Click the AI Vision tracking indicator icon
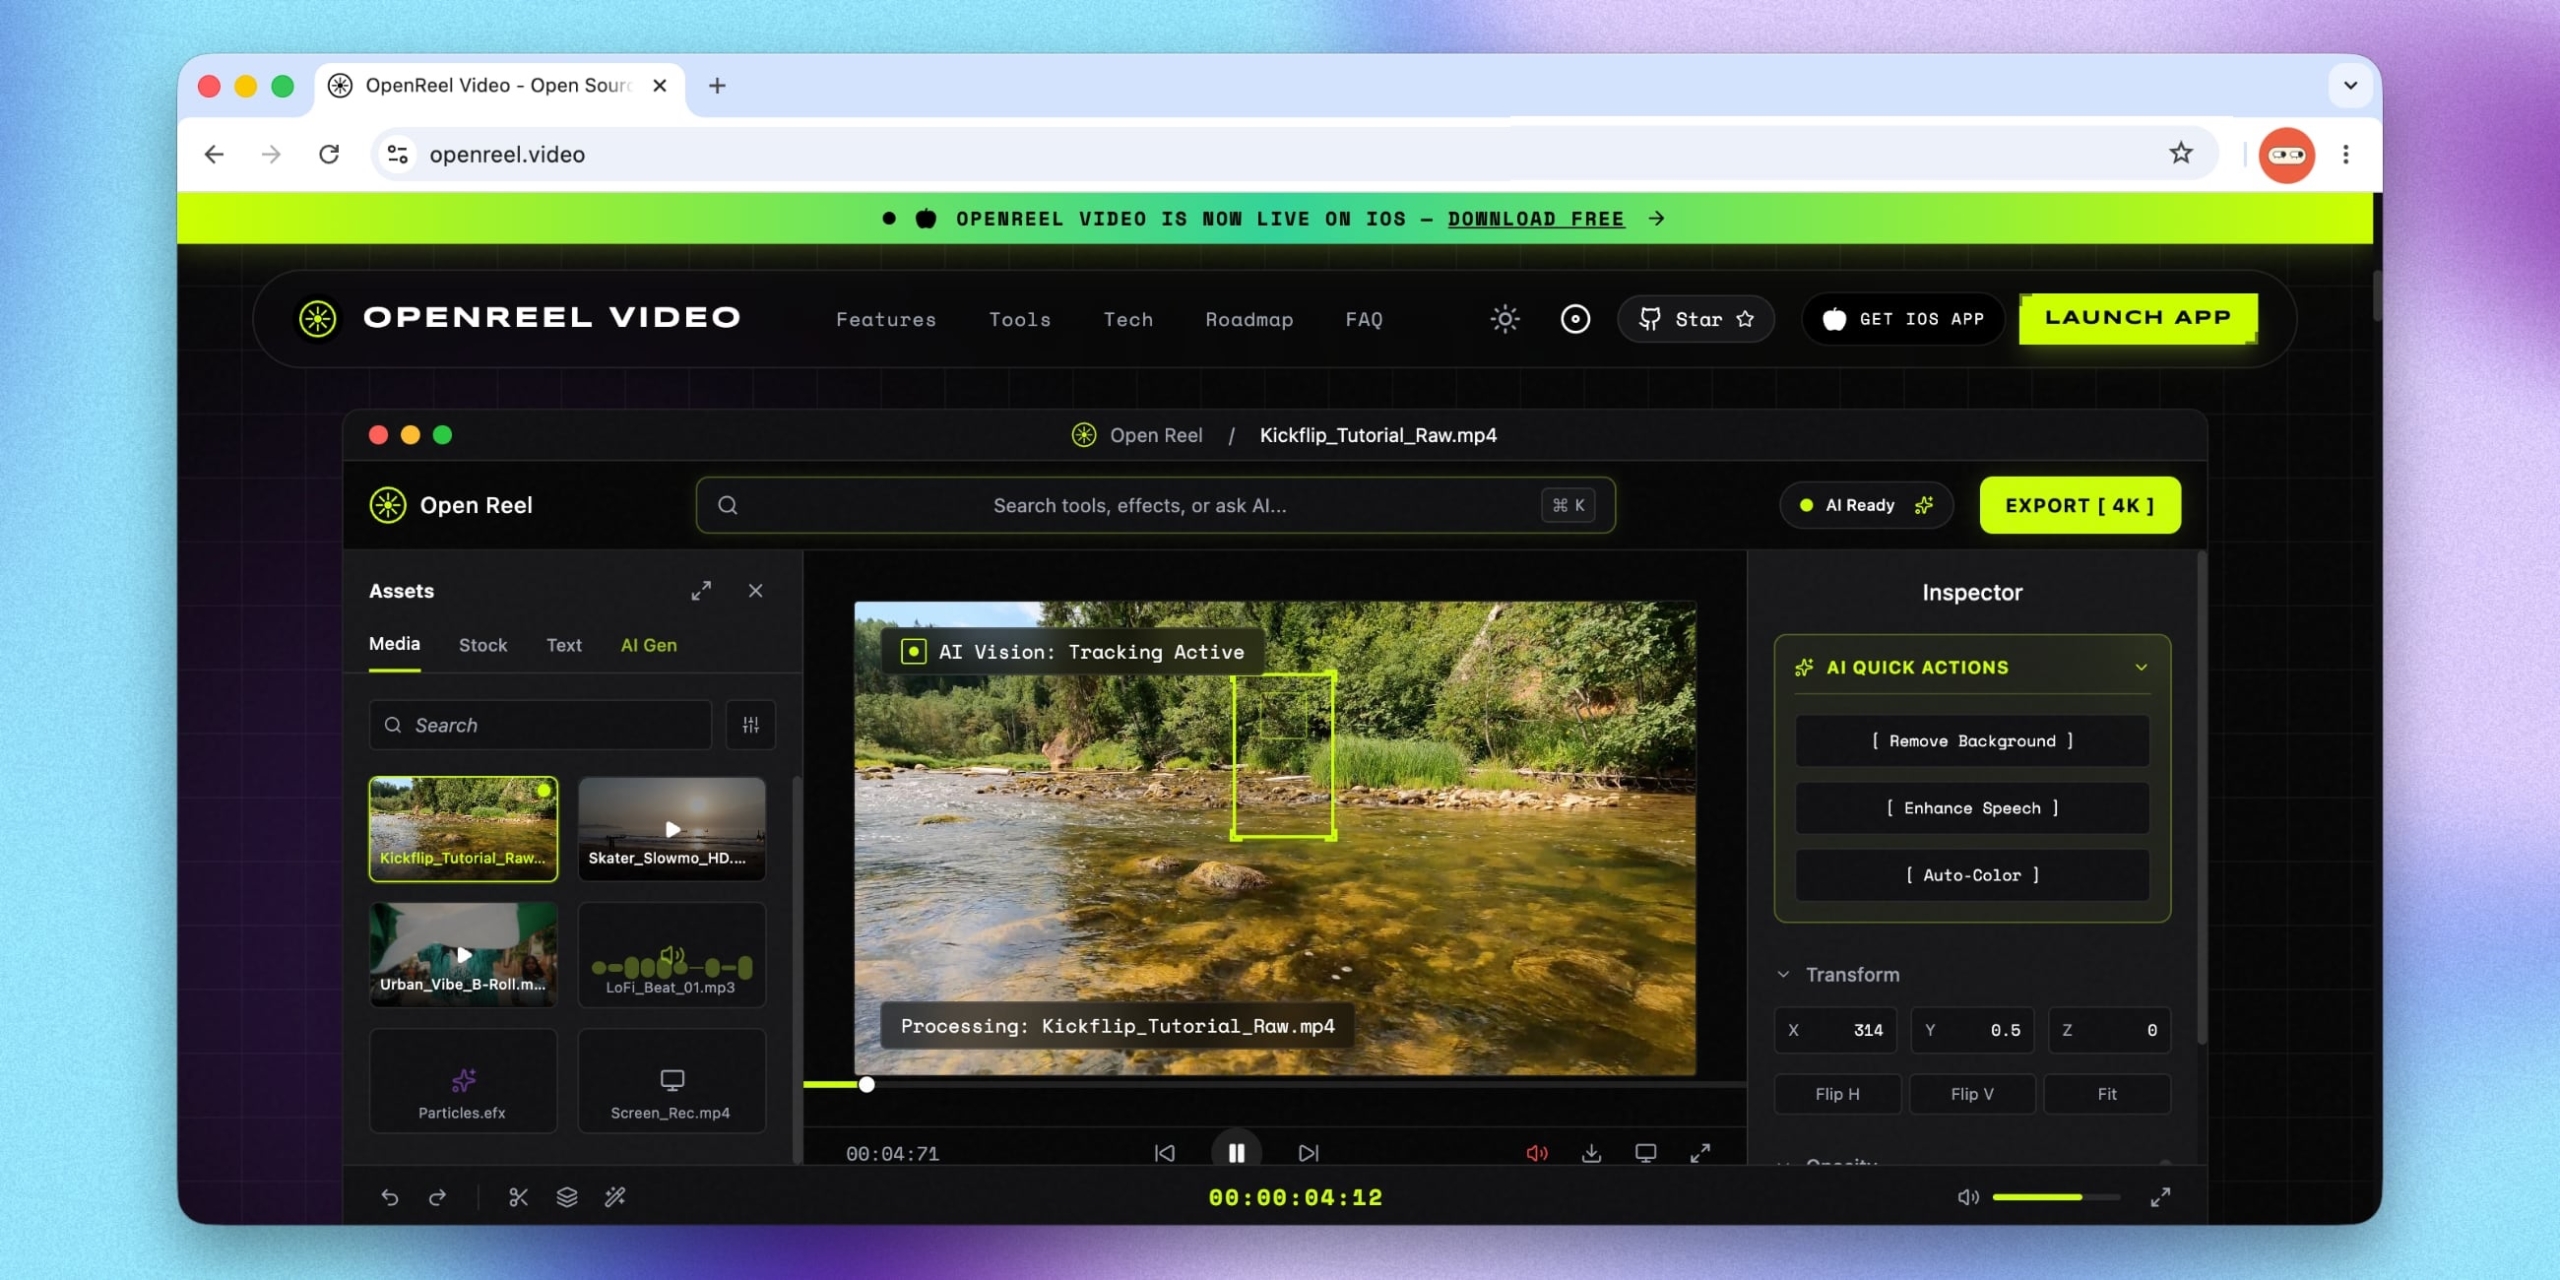The height and width of the screenshot is (1280, 2560). (913, 652)
